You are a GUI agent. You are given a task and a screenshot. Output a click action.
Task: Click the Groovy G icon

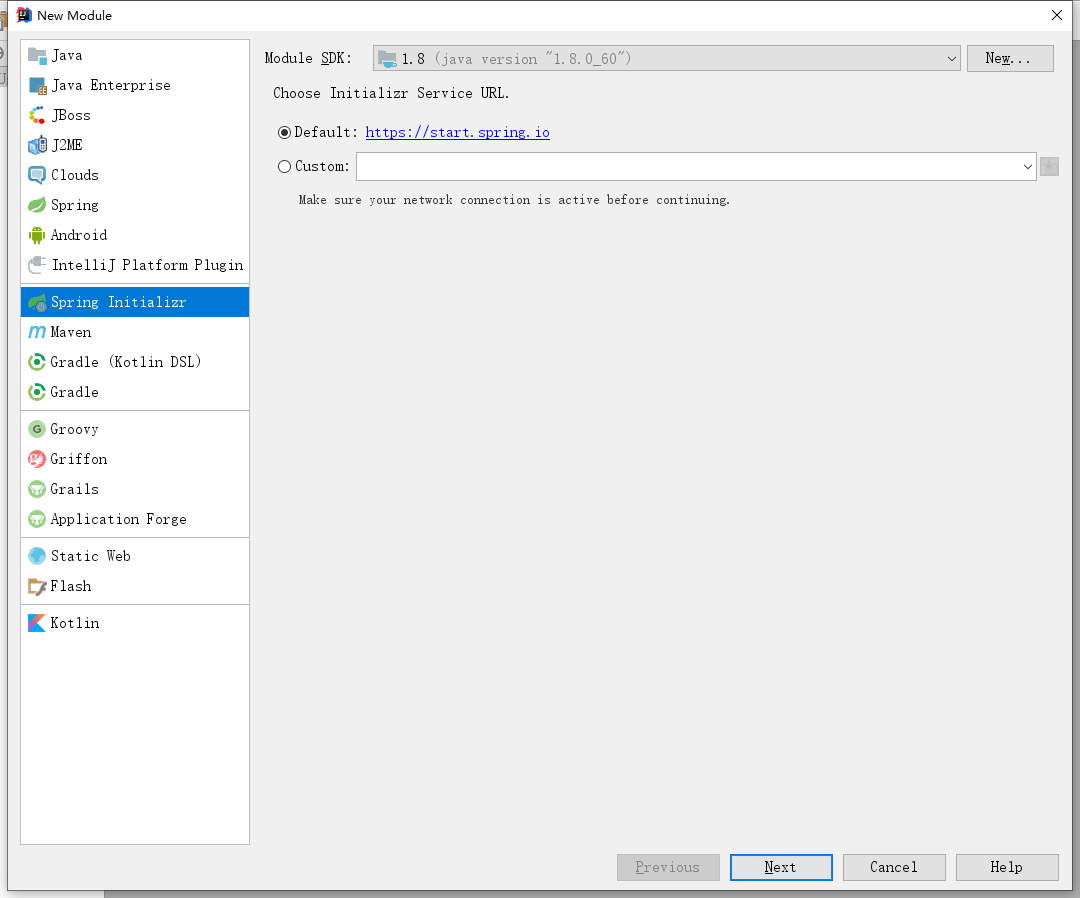pos(37,429)
